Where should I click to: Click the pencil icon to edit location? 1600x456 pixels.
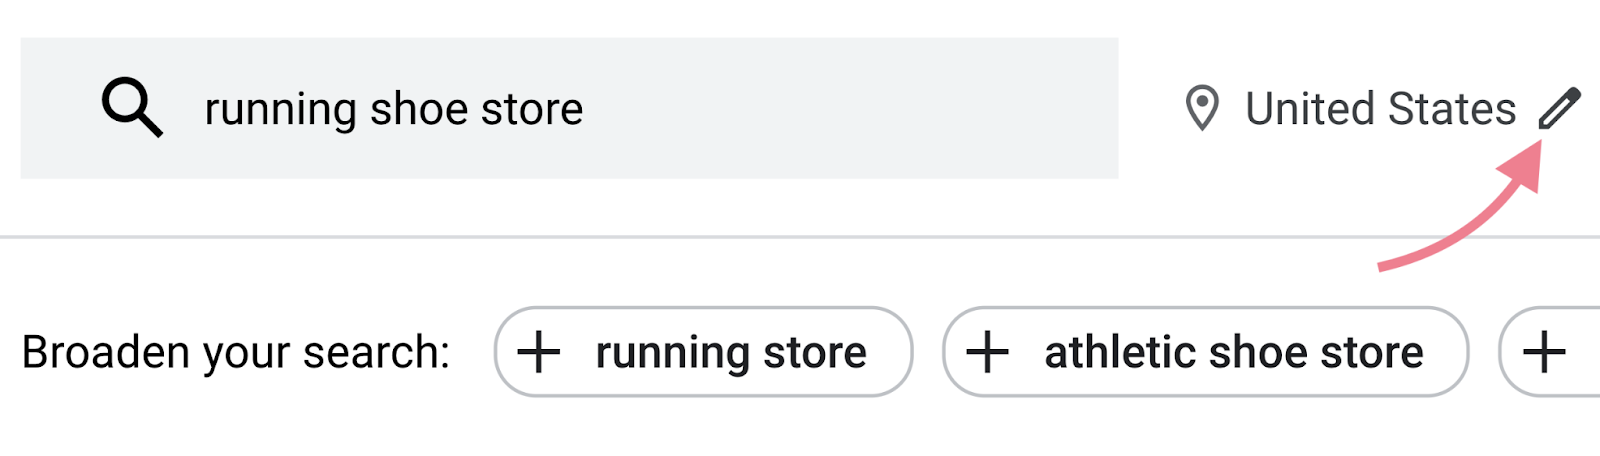[x=1559, y=108]
